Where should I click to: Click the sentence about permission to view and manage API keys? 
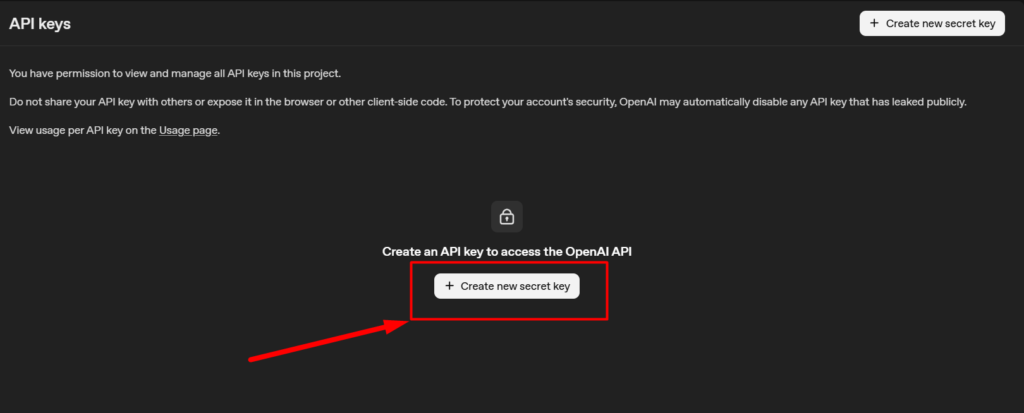tap(175, 73)
